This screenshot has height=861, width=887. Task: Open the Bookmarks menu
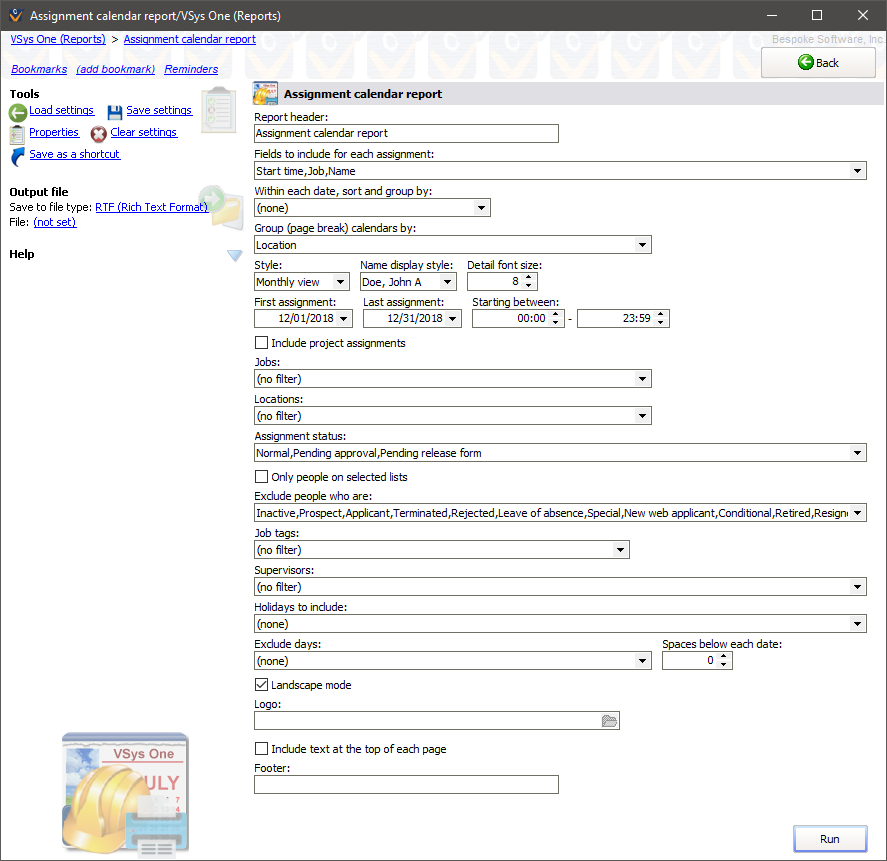point(38,69)
